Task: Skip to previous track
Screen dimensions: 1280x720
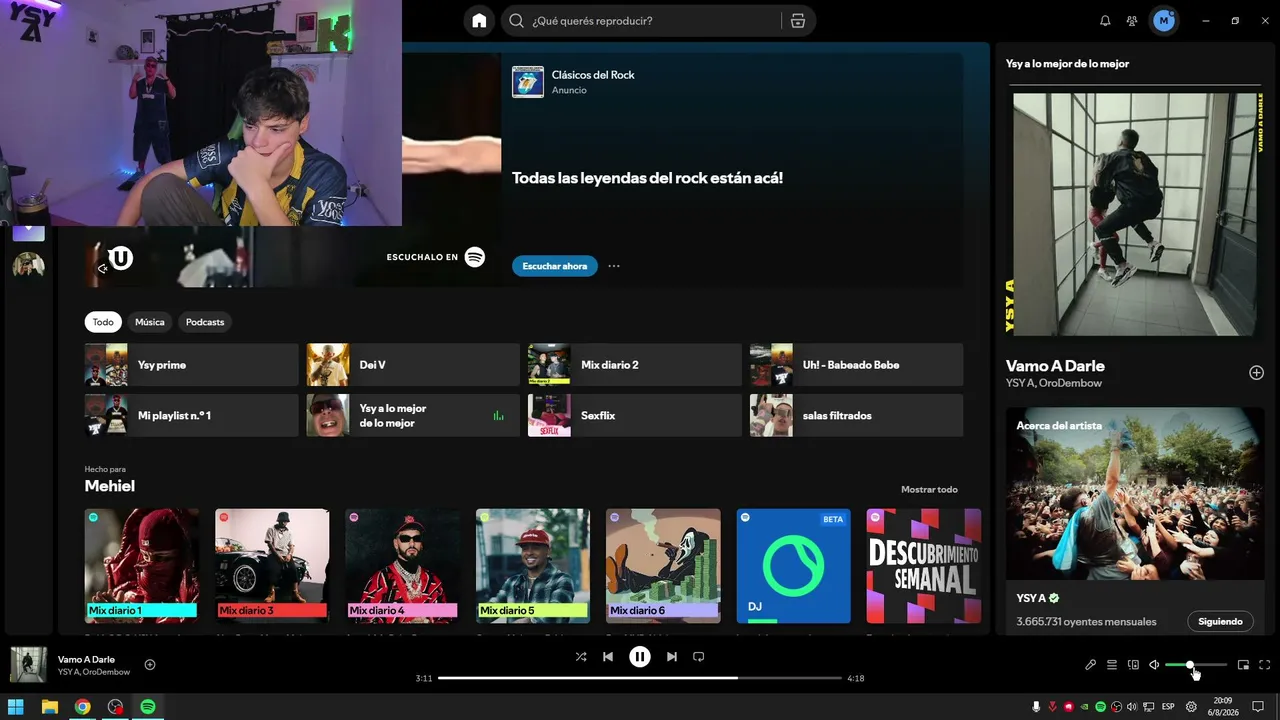Action: [x=608, y=657]
